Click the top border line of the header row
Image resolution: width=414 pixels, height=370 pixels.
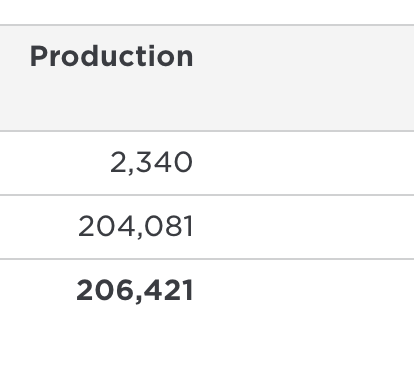(207, 25)
